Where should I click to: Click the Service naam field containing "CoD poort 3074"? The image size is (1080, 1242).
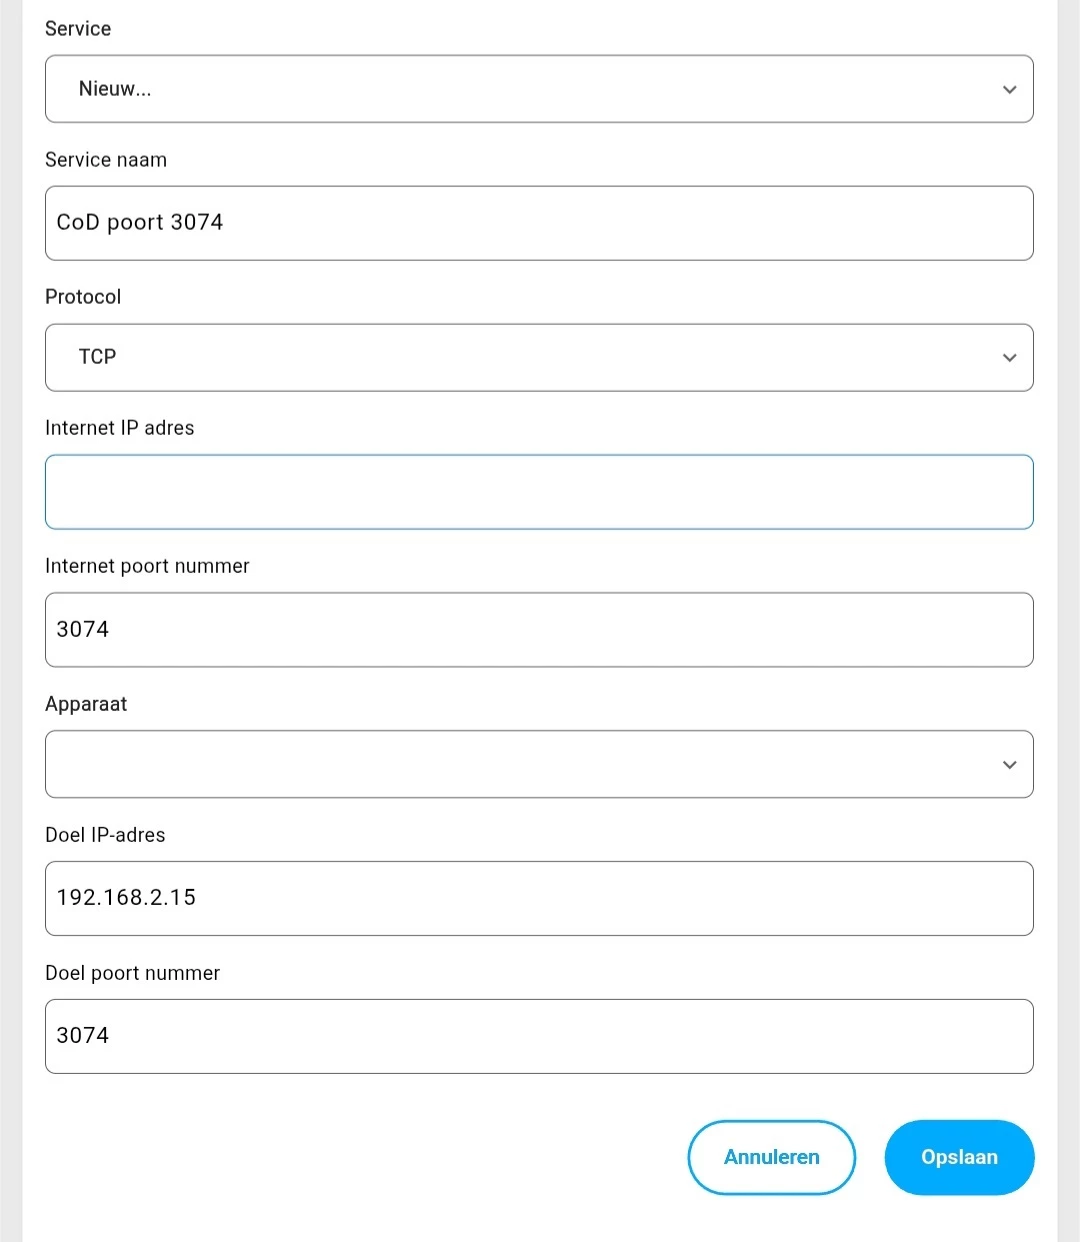coord(539,223)
